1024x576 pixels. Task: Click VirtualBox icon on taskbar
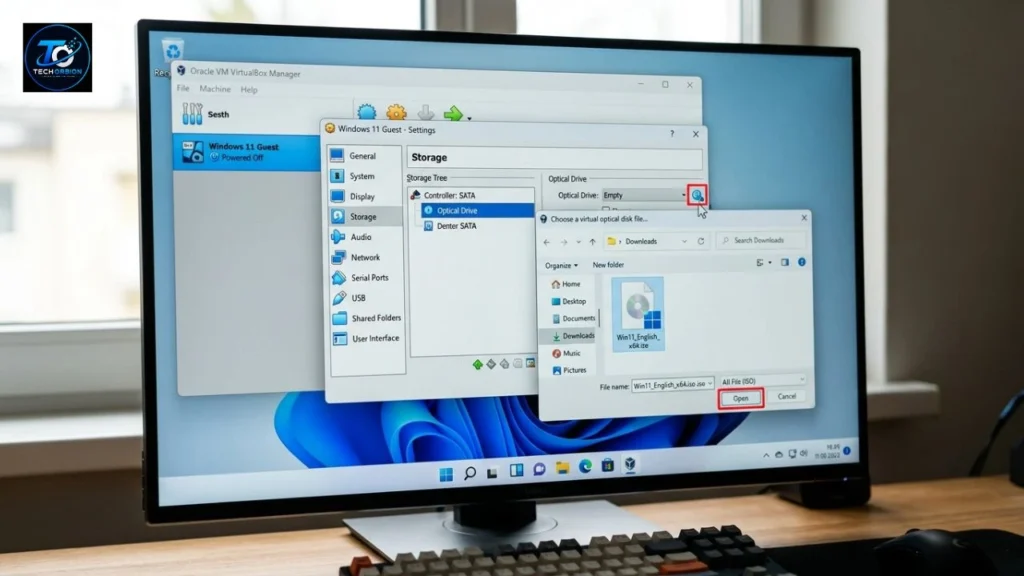(x=630, y=464)
